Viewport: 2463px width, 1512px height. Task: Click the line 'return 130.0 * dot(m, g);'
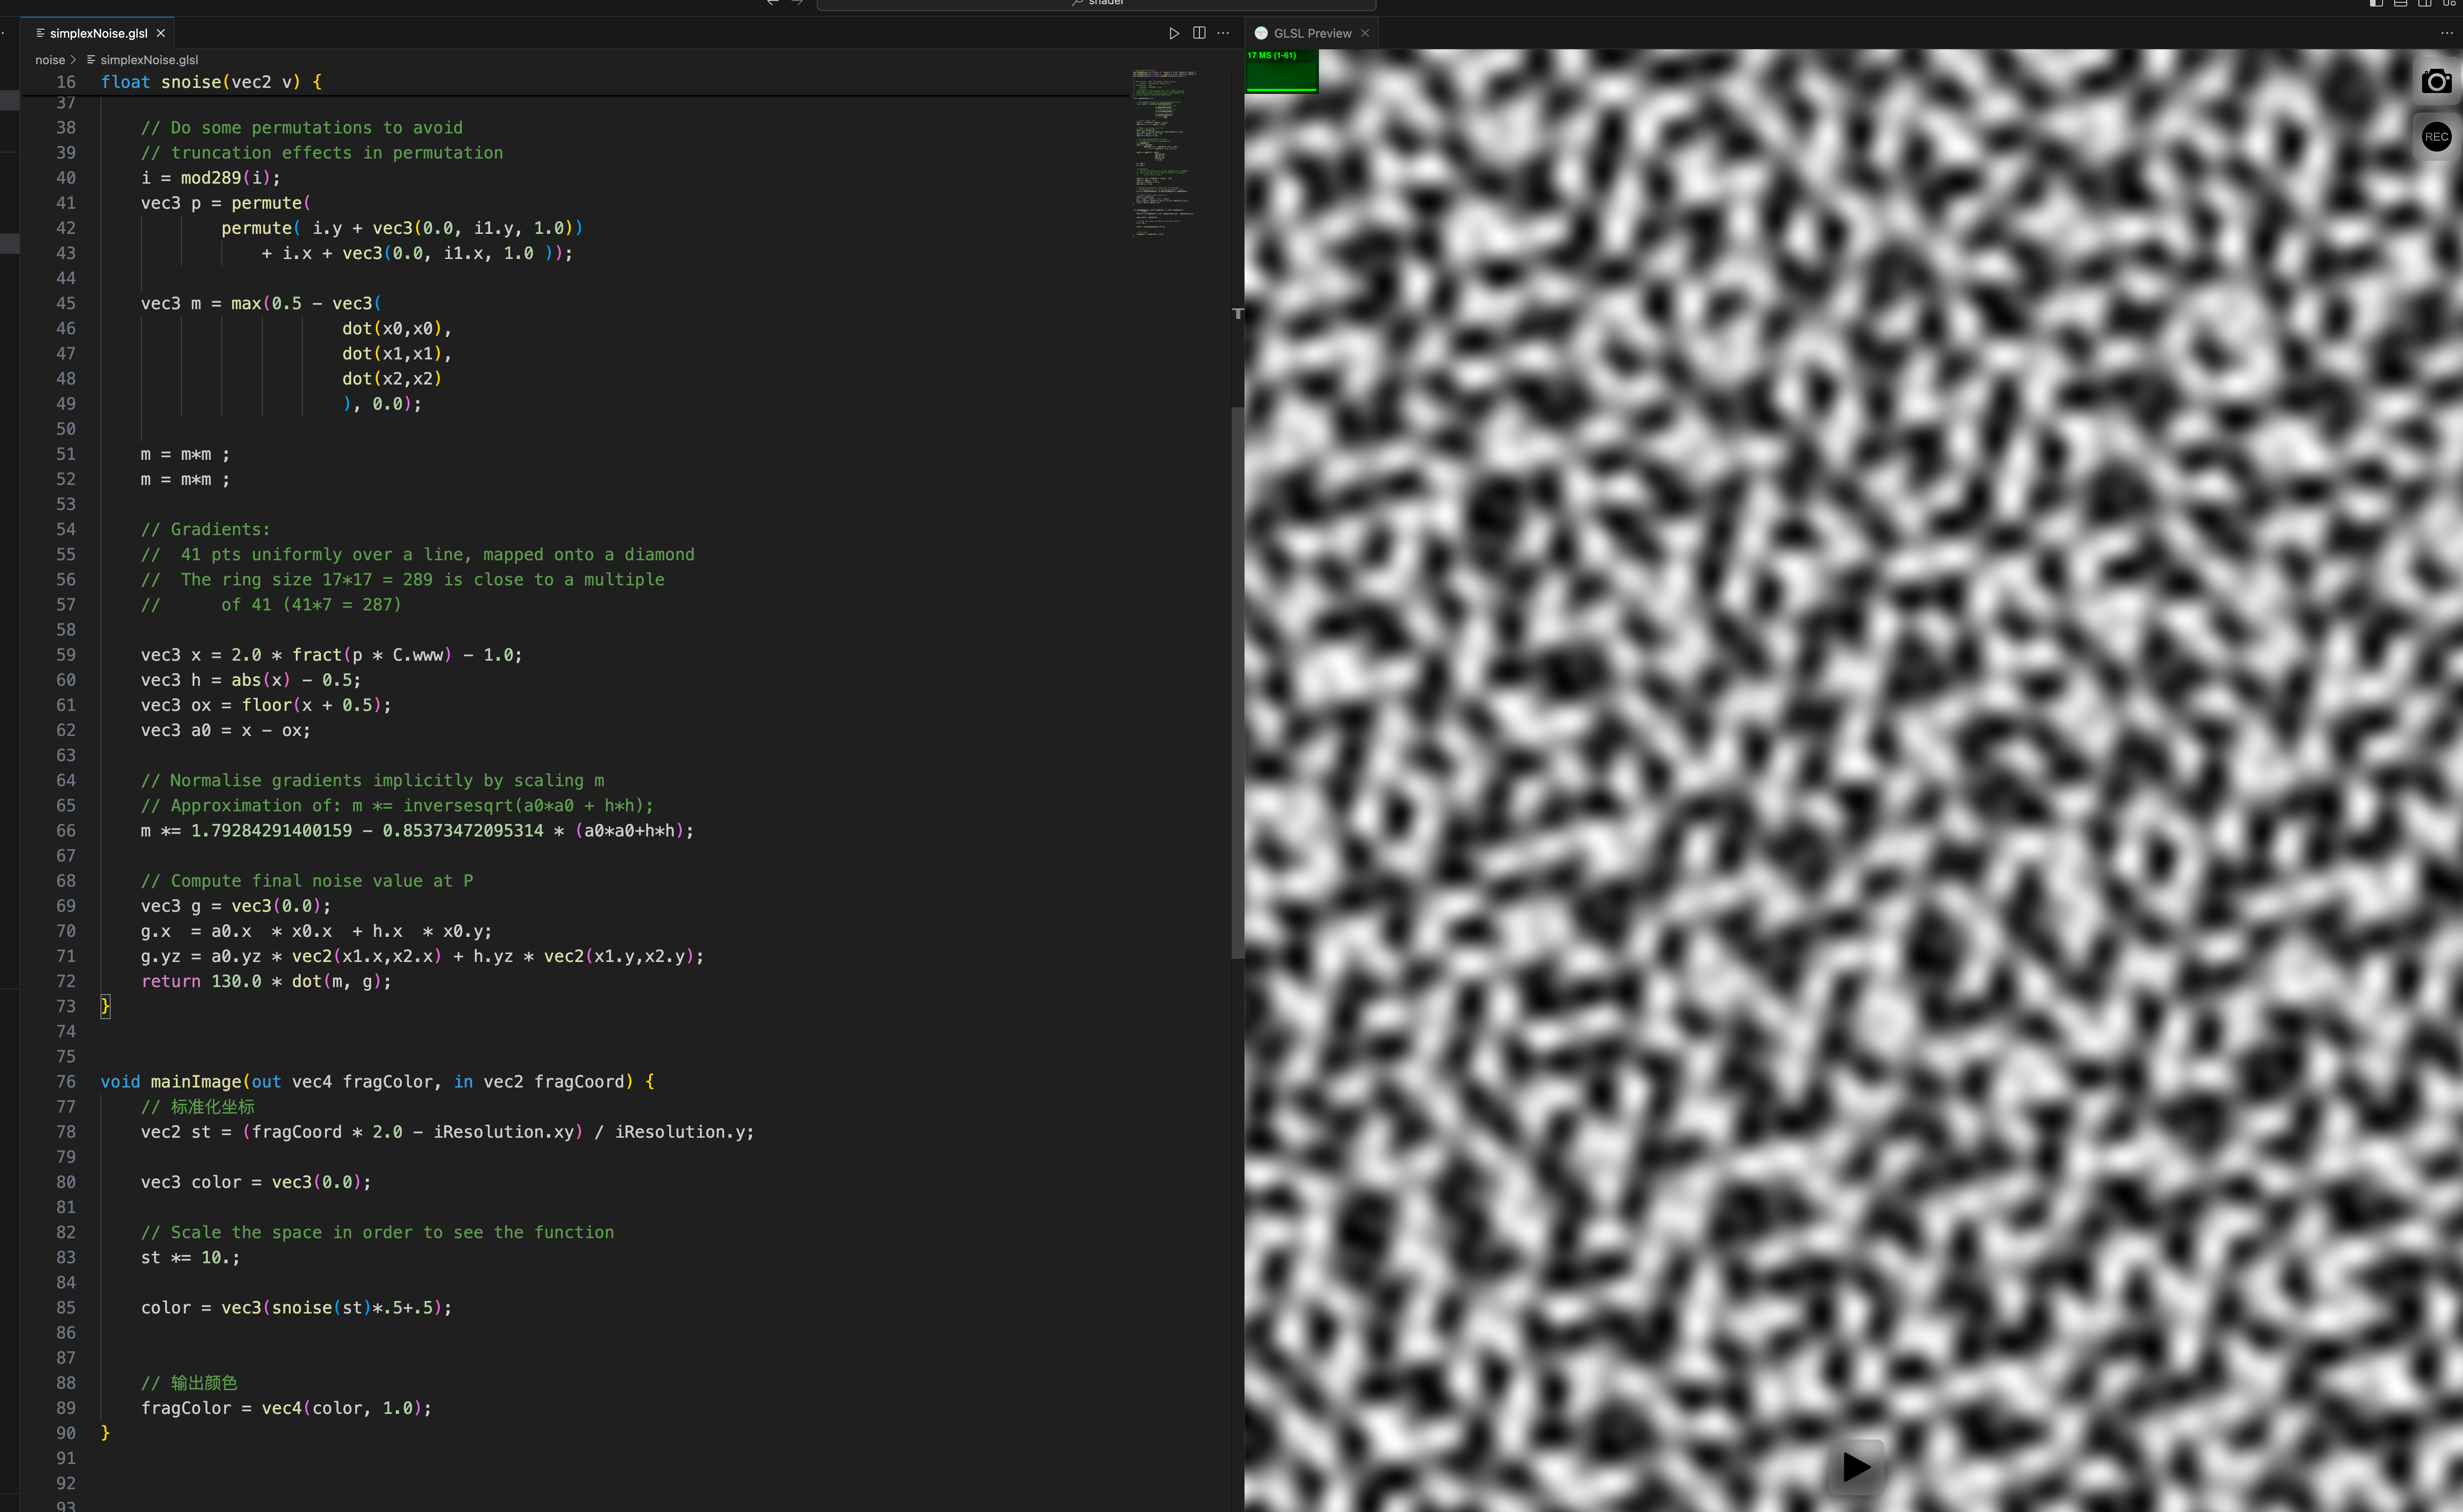[x=266, y=981]
